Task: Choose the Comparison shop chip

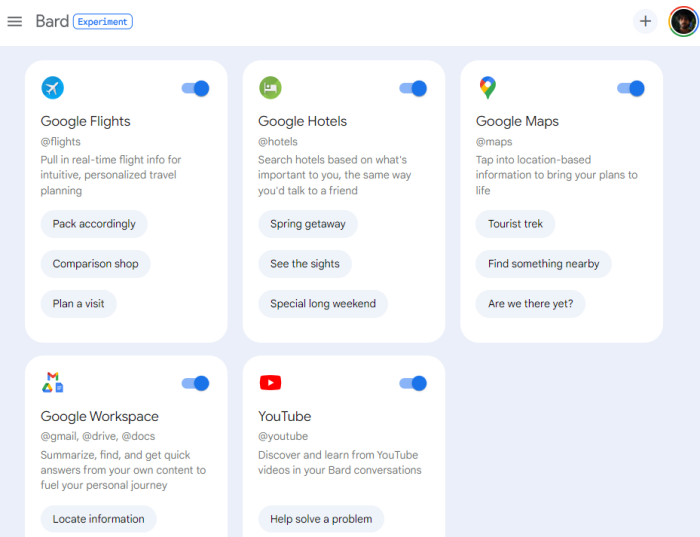Action: [96, 264]
